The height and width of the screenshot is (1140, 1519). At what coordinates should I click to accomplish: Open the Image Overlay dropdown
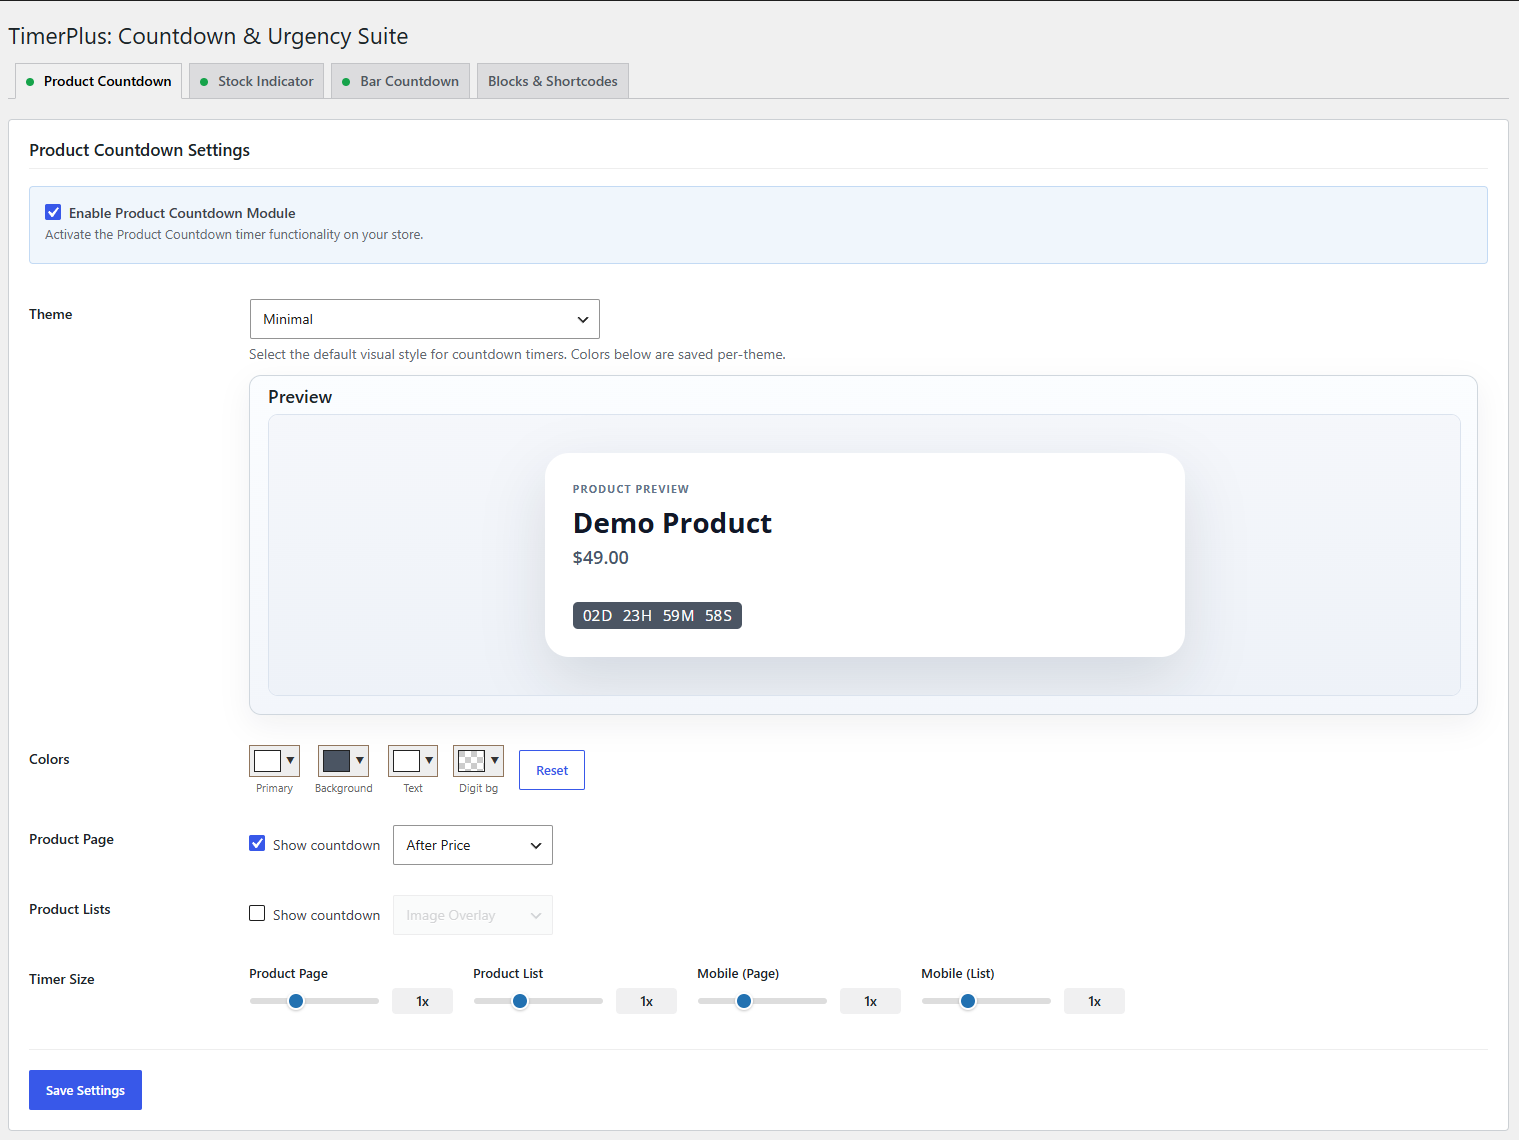(x=472, y=915)
